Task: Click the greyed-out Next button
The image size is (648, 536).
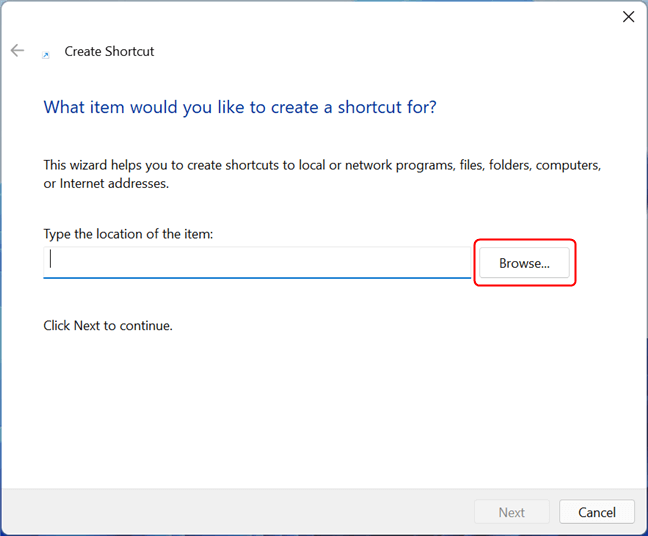Action: (x=512, y=512)
